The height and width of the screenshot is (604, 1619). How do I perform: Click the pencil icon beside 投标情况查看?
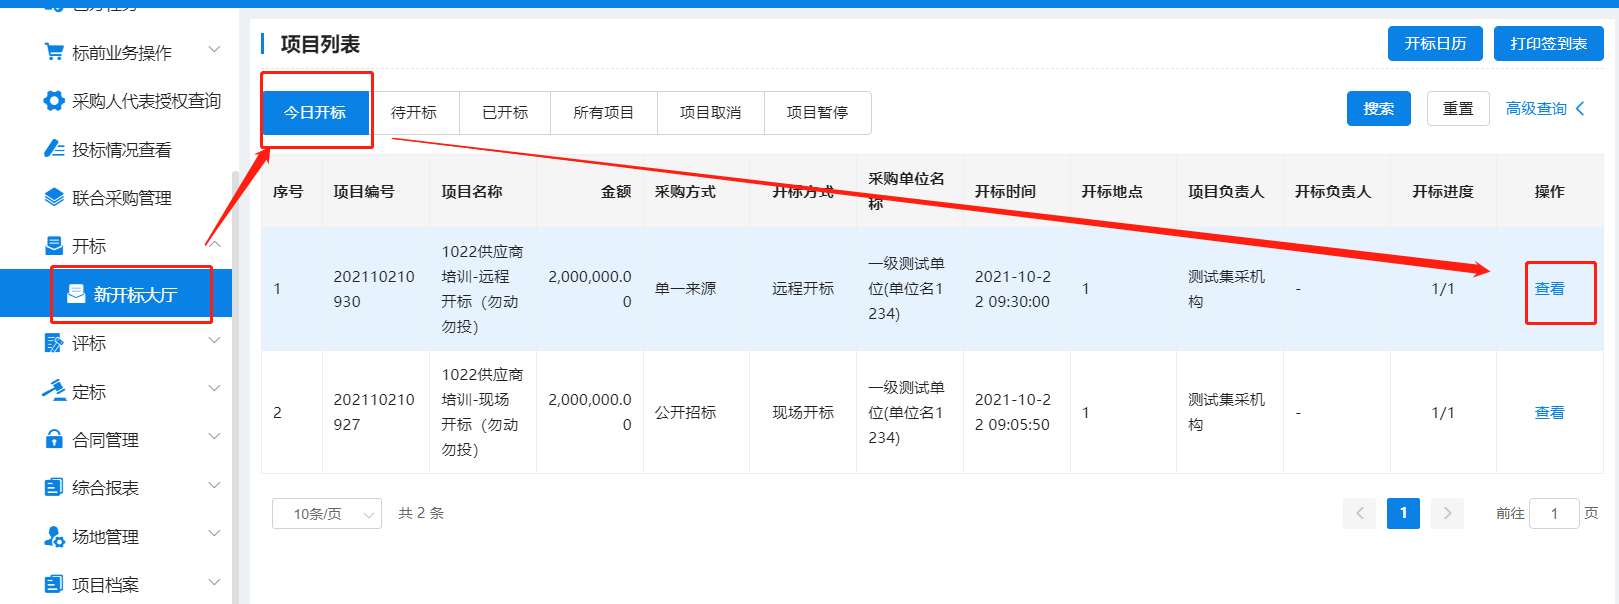(54, 149)
